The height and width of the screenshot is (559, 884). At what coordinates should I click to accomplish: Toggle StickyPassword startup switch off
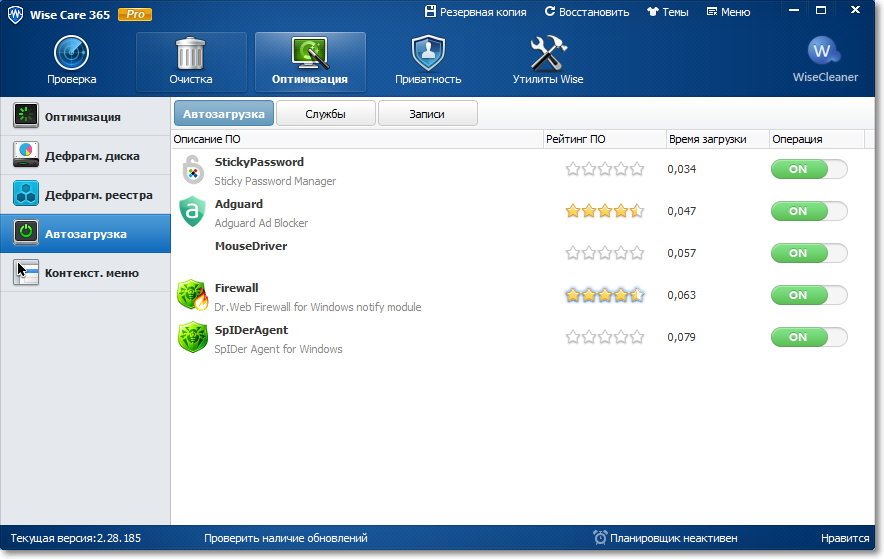(808, 170)
